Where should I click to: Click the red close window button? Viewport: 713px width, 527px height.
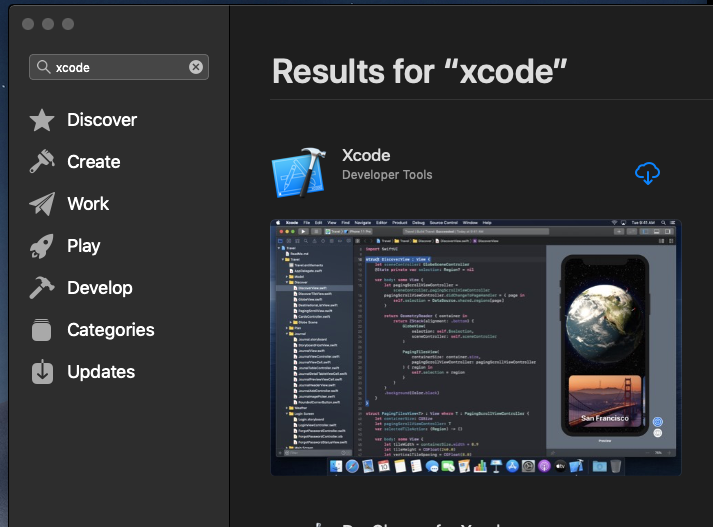28,24
